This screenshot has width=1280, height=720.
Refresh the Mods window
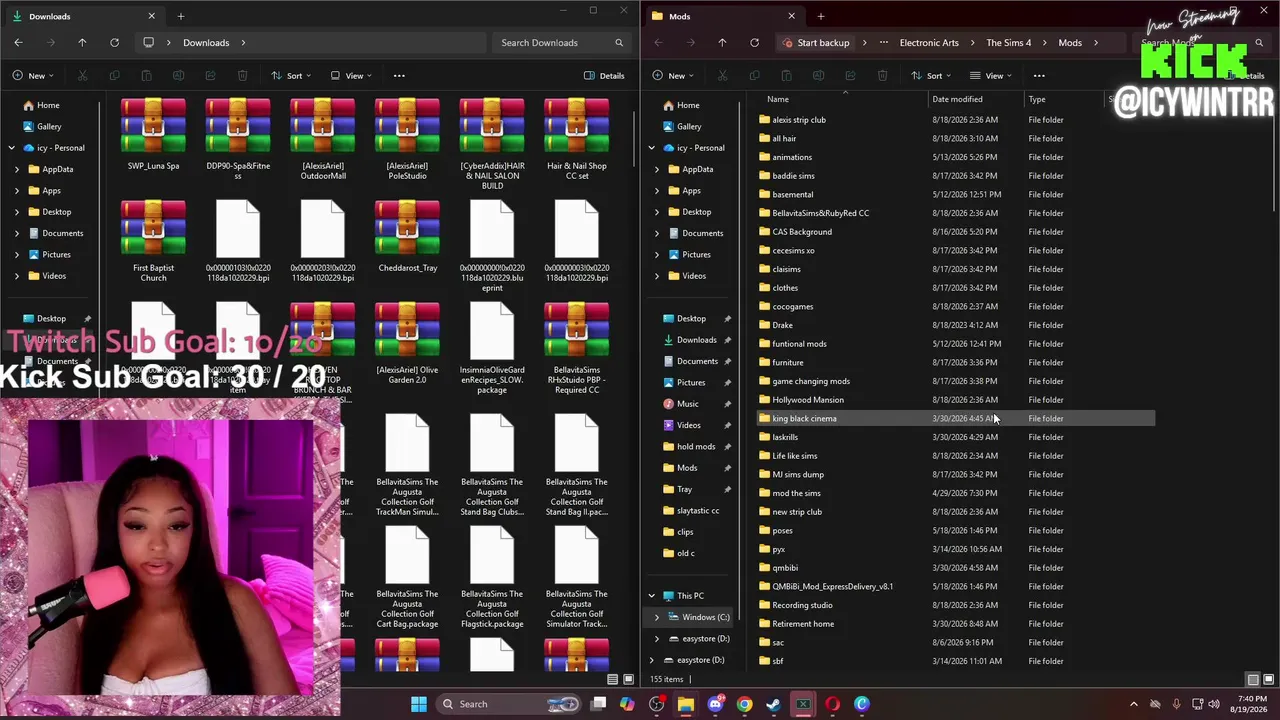pyautogui.click(x=754, y=43)
